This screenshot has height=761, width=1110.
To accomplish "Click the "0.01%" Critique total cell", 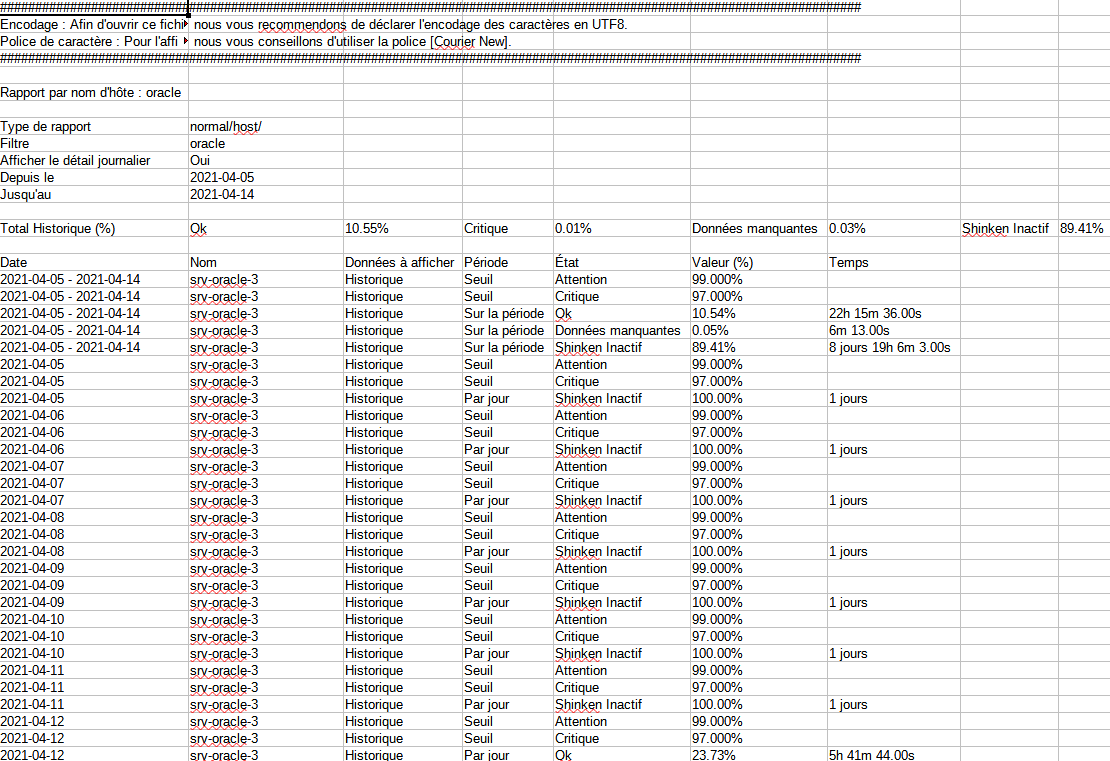I will pos(573,229).
